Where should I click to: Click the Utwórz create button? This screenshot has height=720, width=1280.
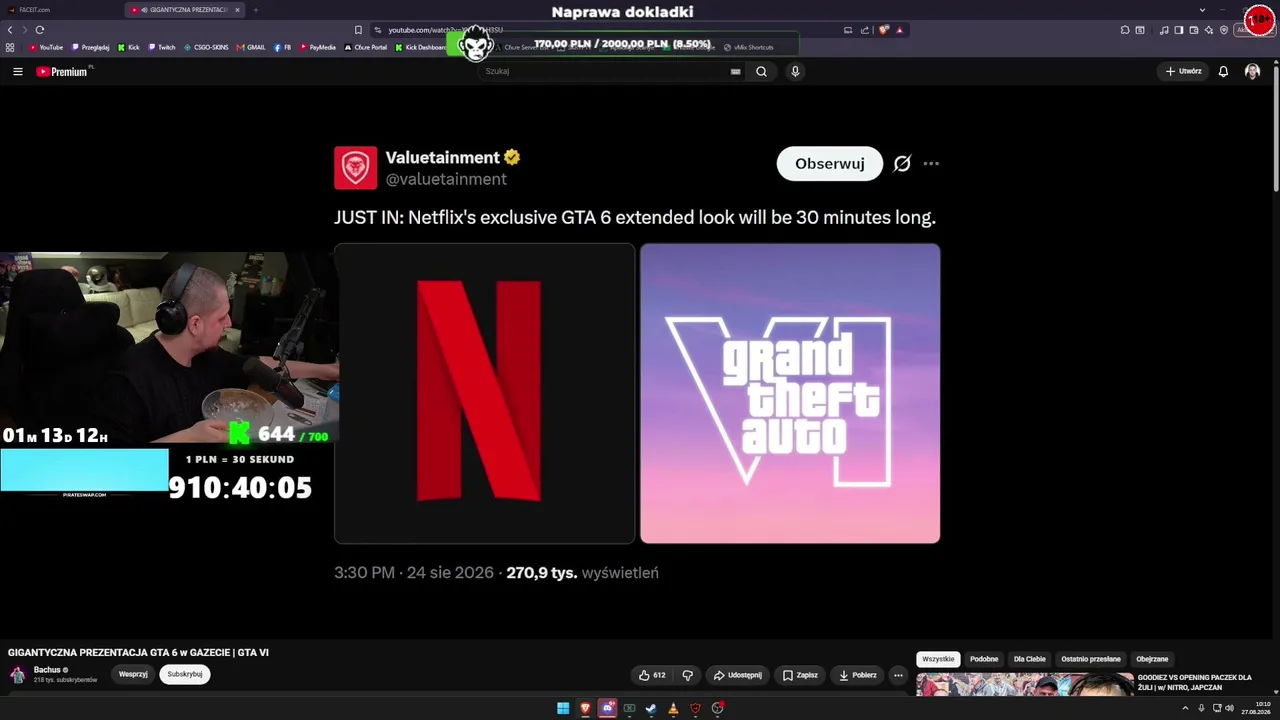[1183, 71]
